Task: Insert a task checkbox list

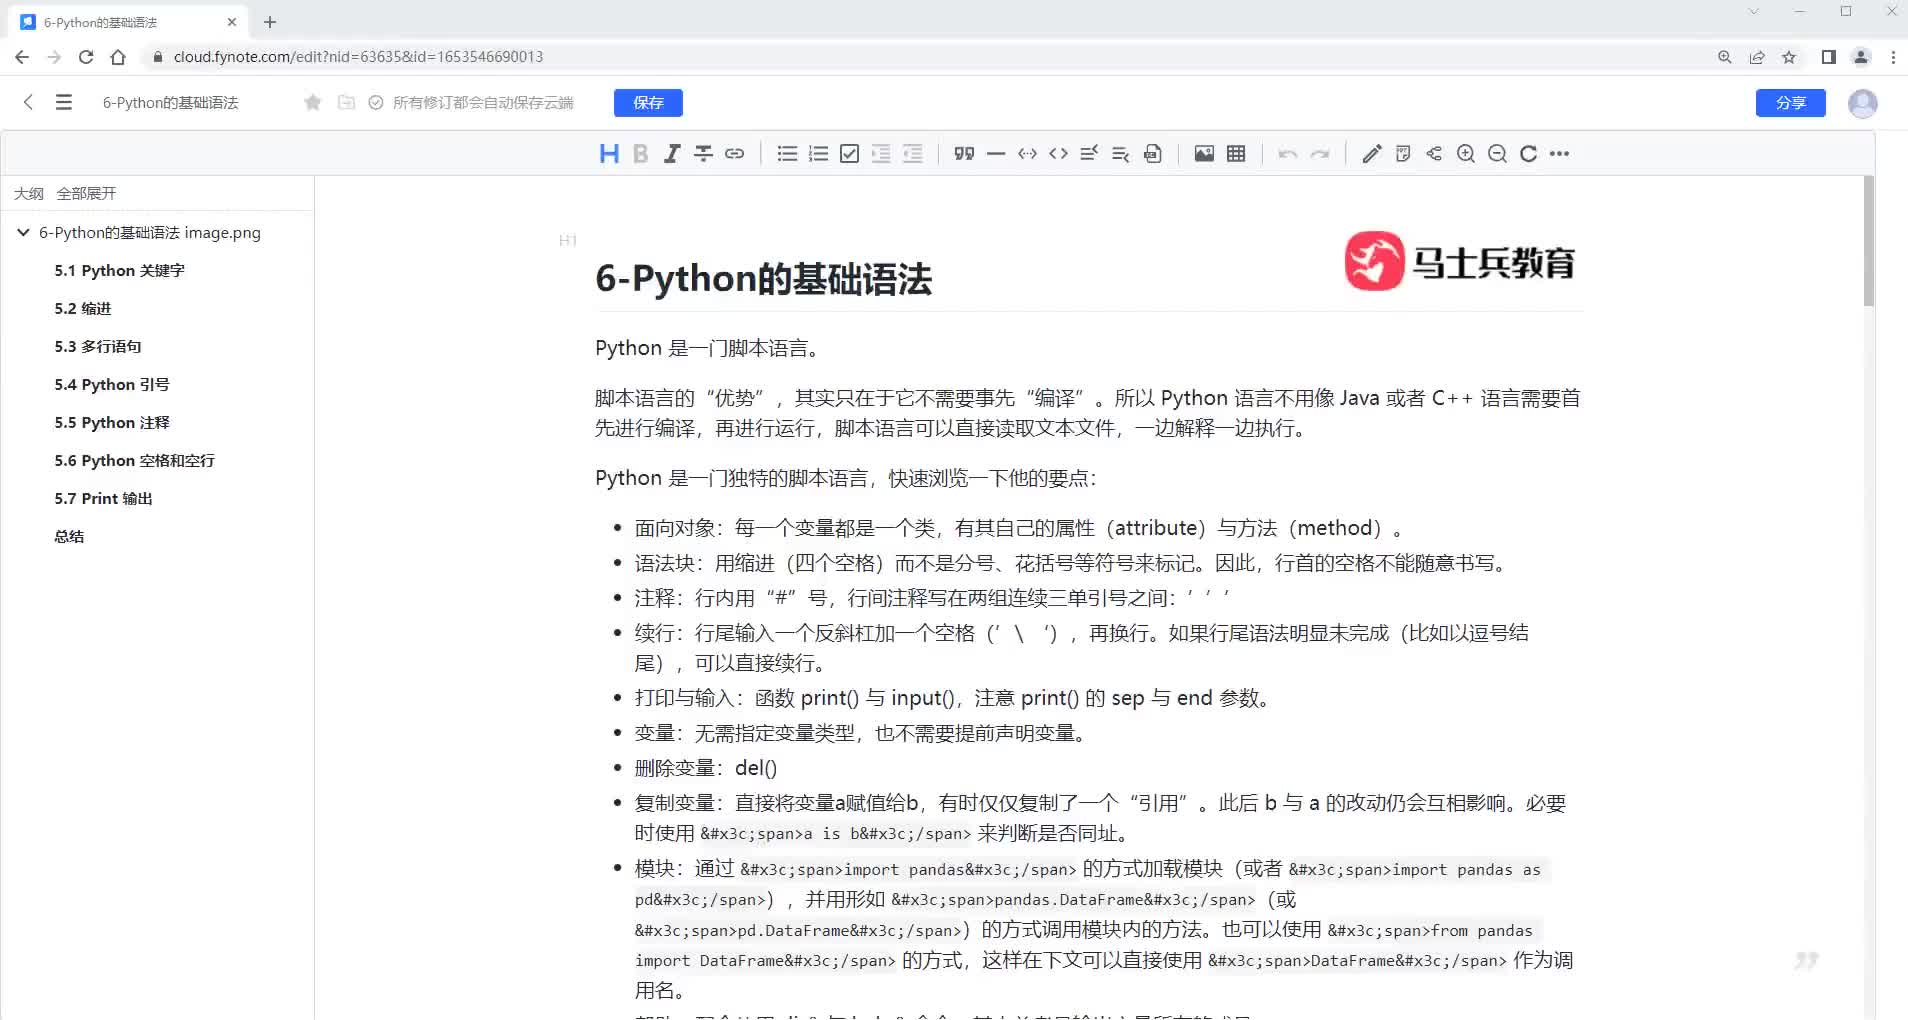Action: click(x=849, y=154)
